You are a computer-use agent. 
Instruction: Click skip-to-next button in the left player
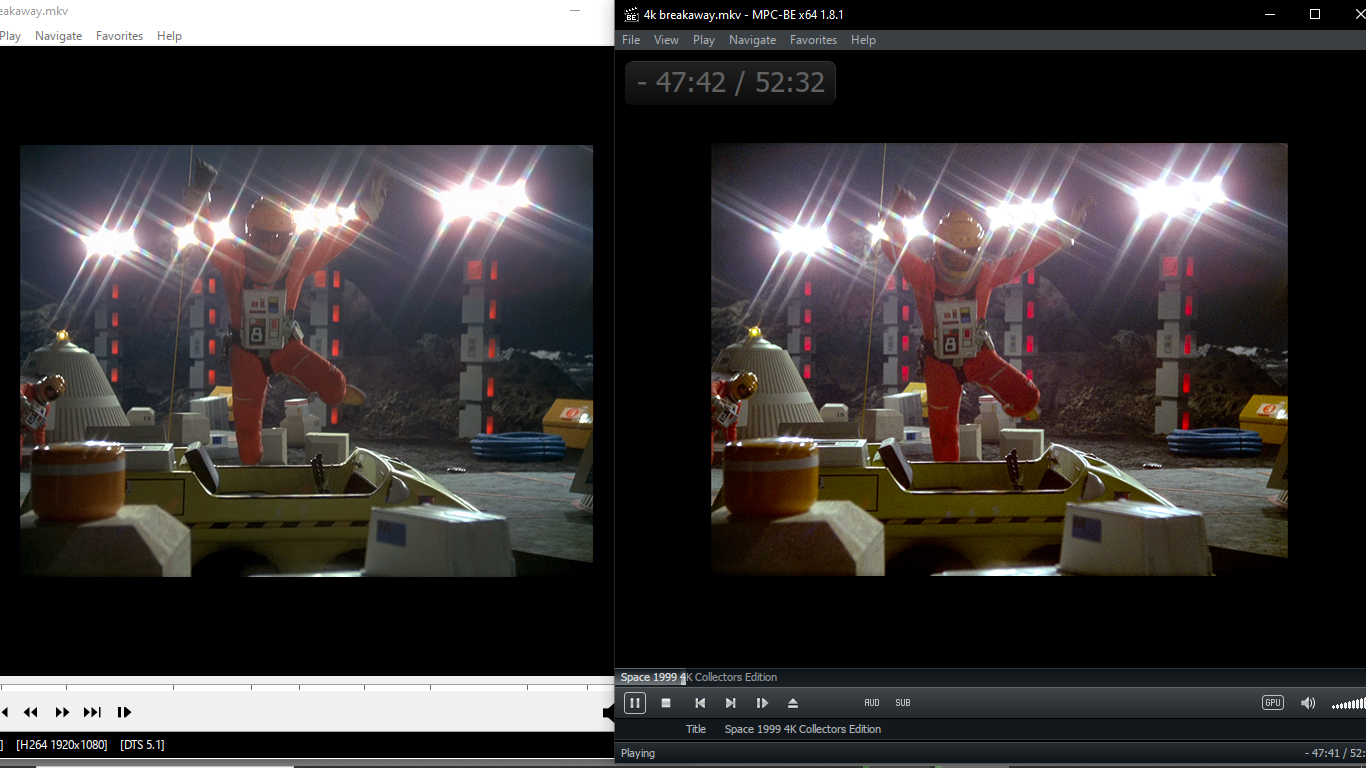click(x=92, y=712)
